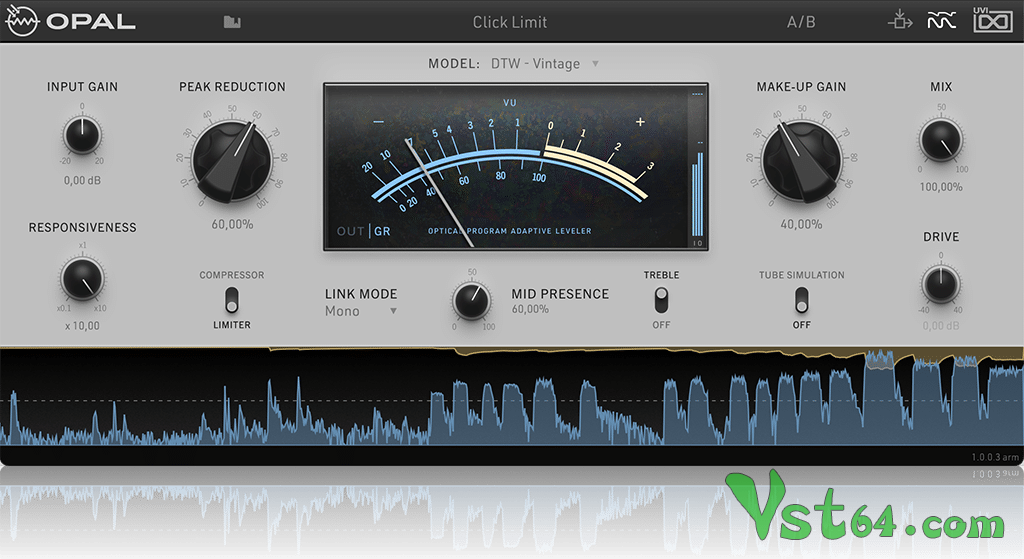Click the waveform history display

pos(512,396)
